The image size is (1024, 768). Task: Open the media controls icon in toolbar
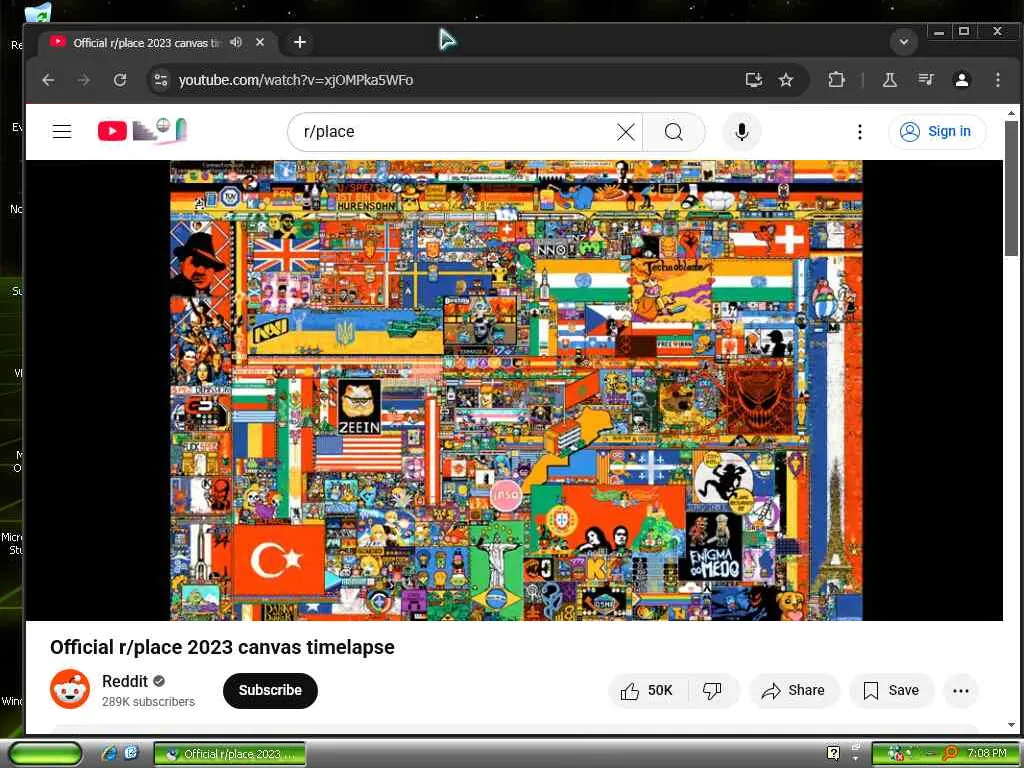coord(925,80)
